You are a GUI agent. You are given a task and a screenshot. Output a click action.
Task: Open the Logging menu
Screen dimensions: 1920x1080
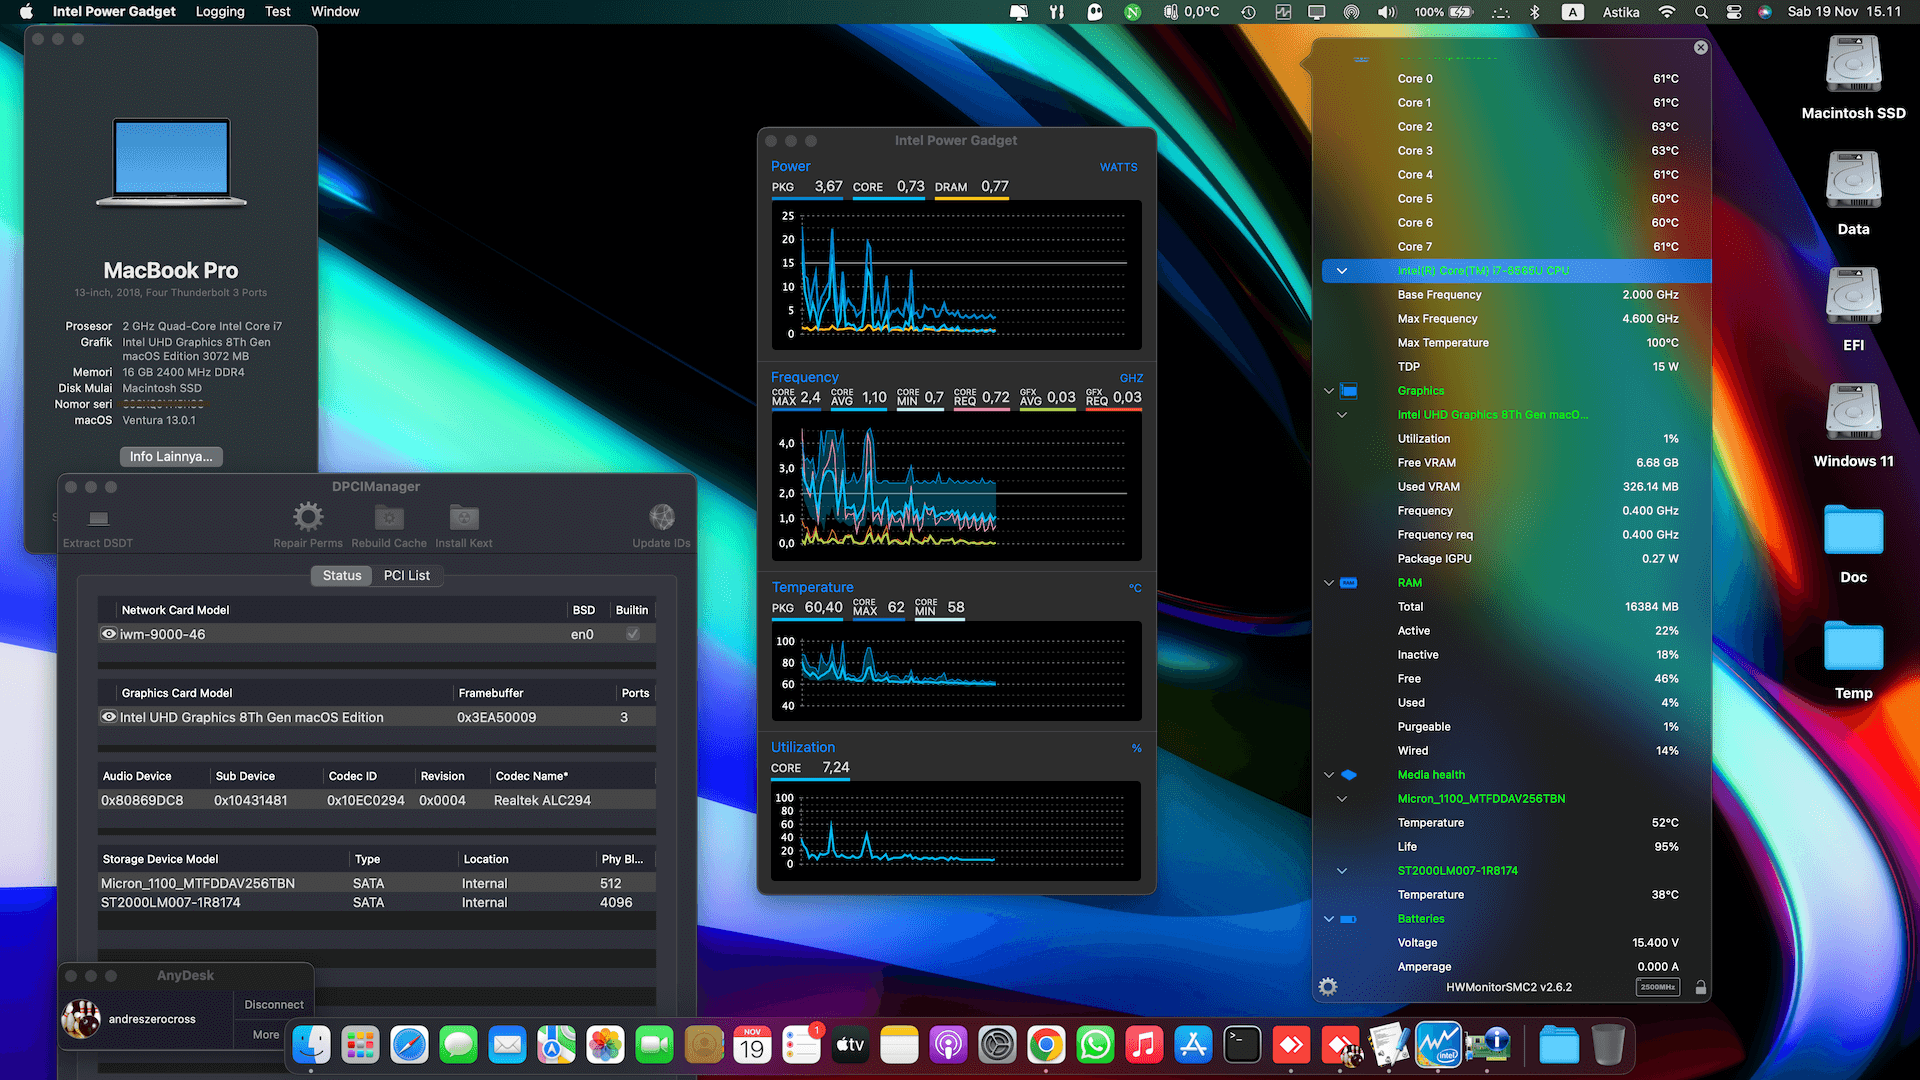click(x=220, y=12)
